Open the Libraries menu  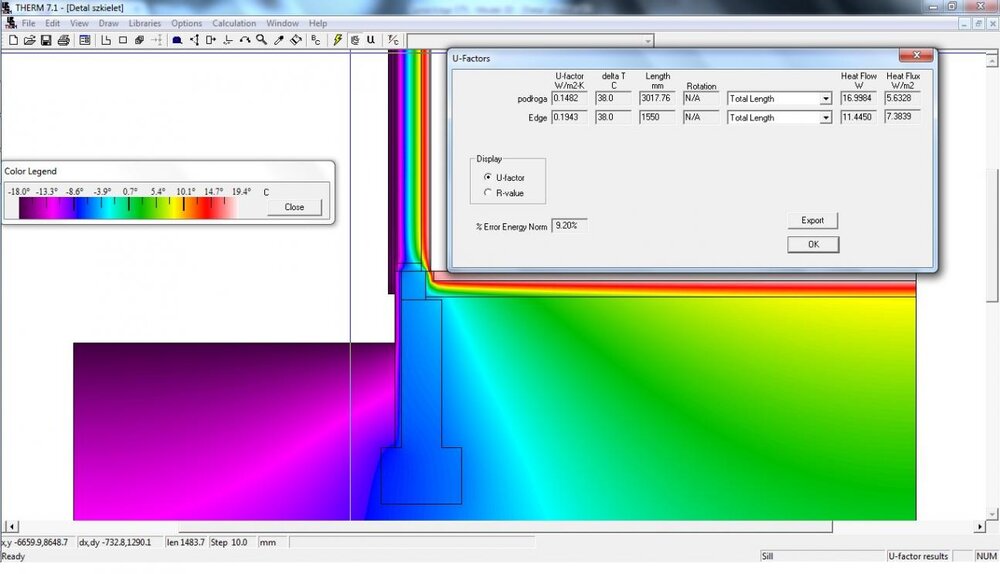pyautogui.click(x=144, y=23)
